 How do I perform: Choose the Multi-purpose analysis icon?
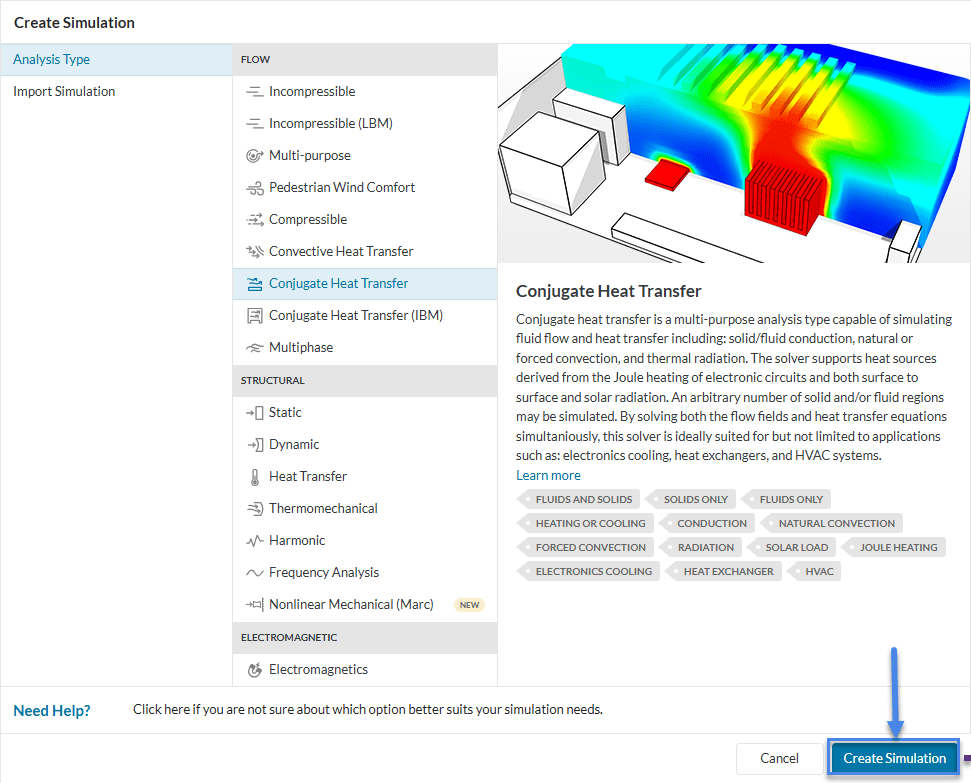pos(254,156)
